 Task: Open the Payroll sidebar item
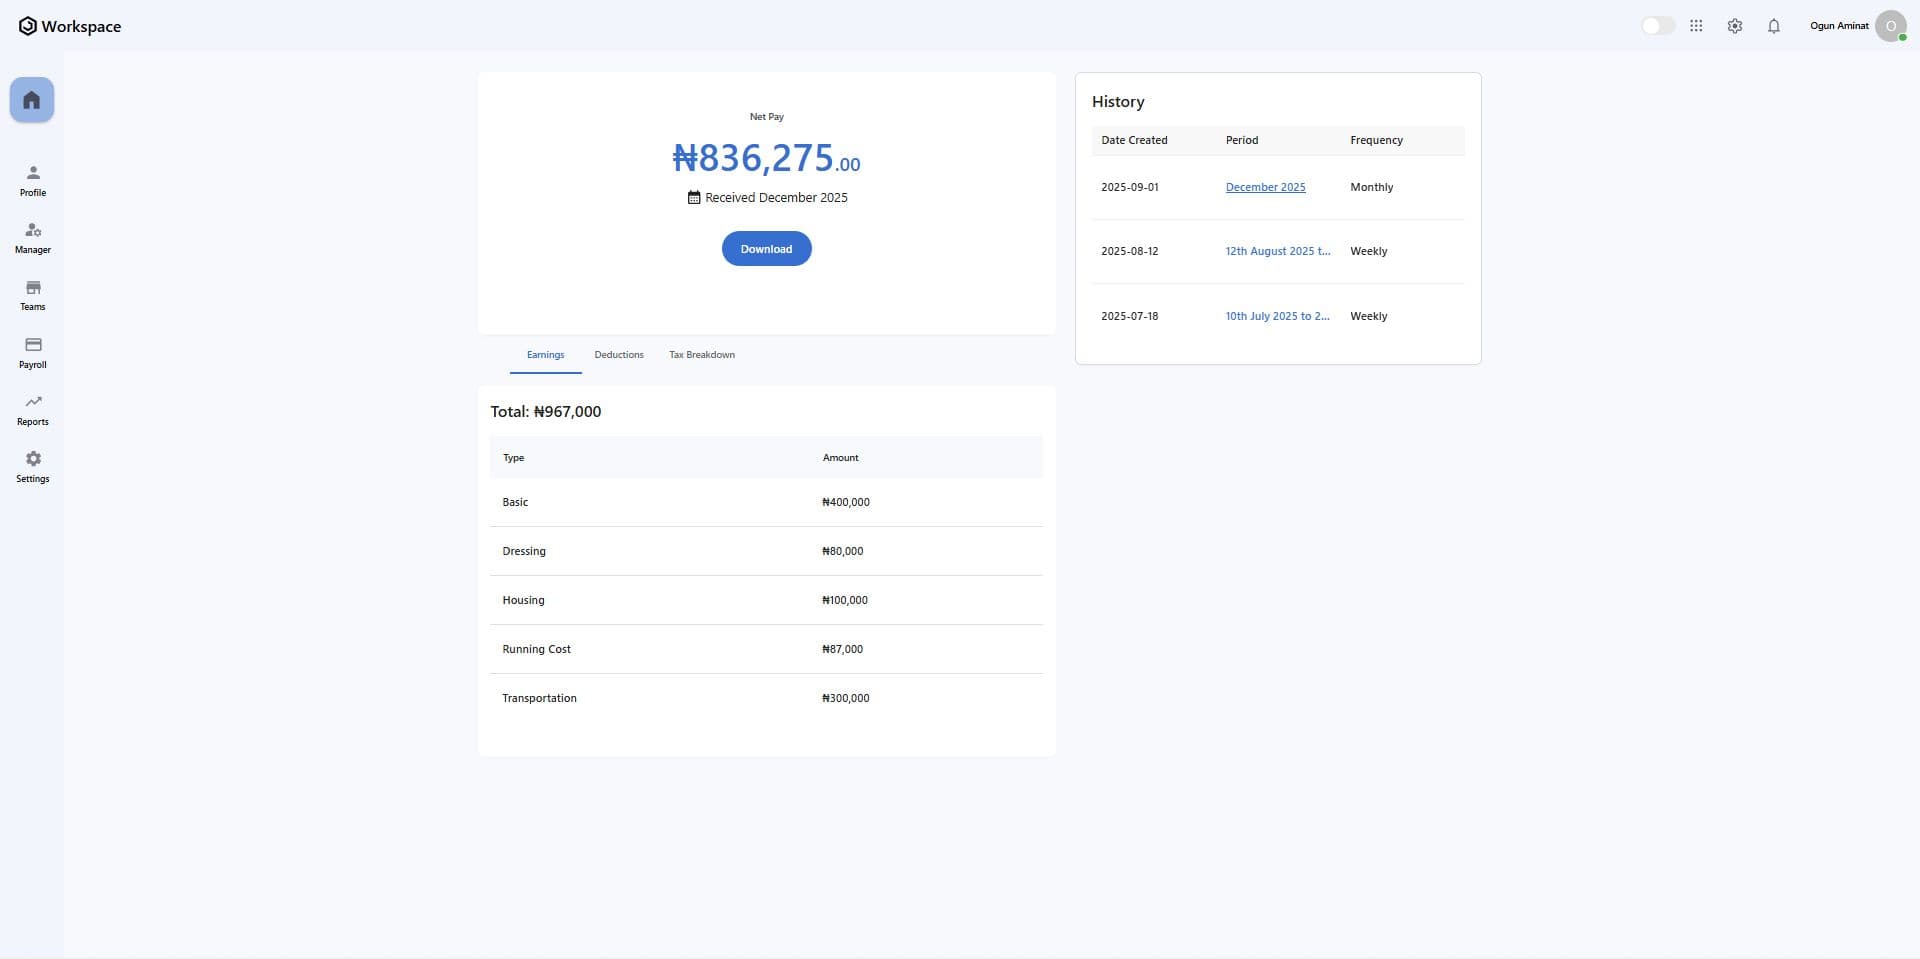click(x=33, y=353)
